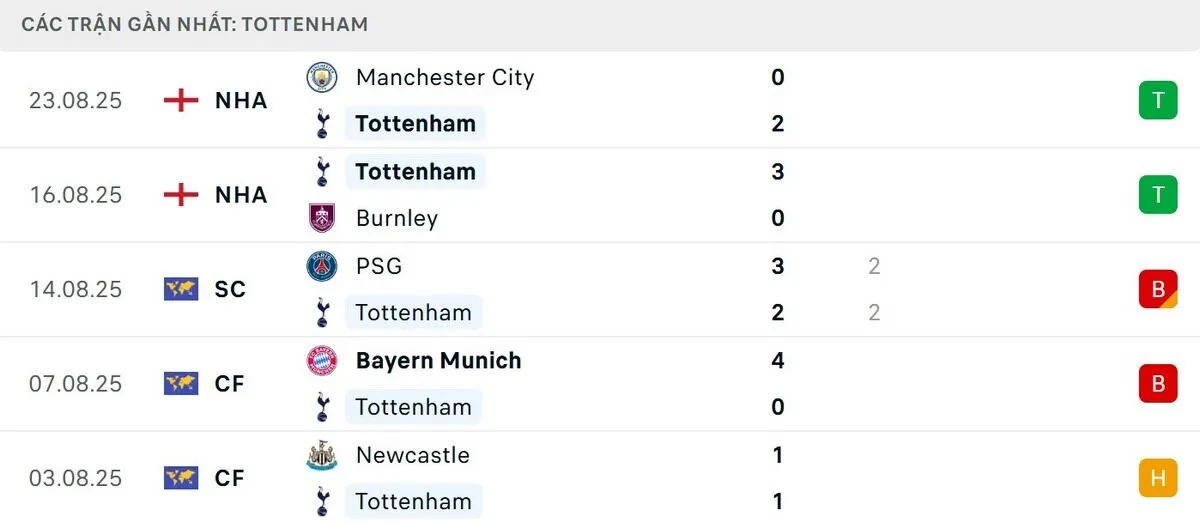Click the CF competition label for 07.08.25
This screenshot has width=1200, height=523.
pos(230,383)
